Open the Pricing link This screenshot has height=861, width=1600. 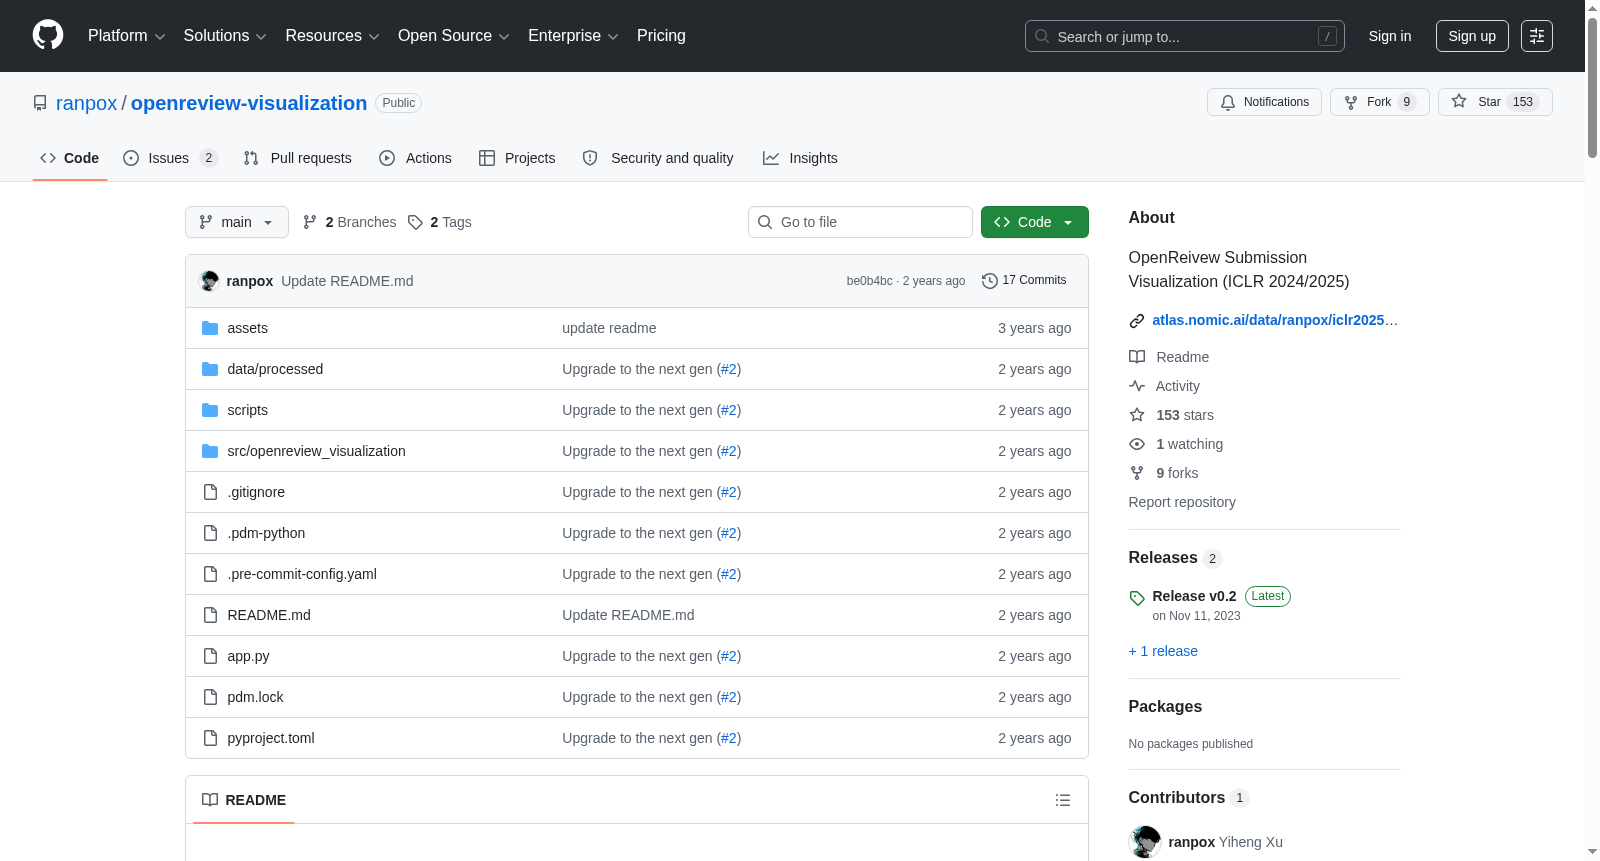pyautogui.click(x=661, y=36)
